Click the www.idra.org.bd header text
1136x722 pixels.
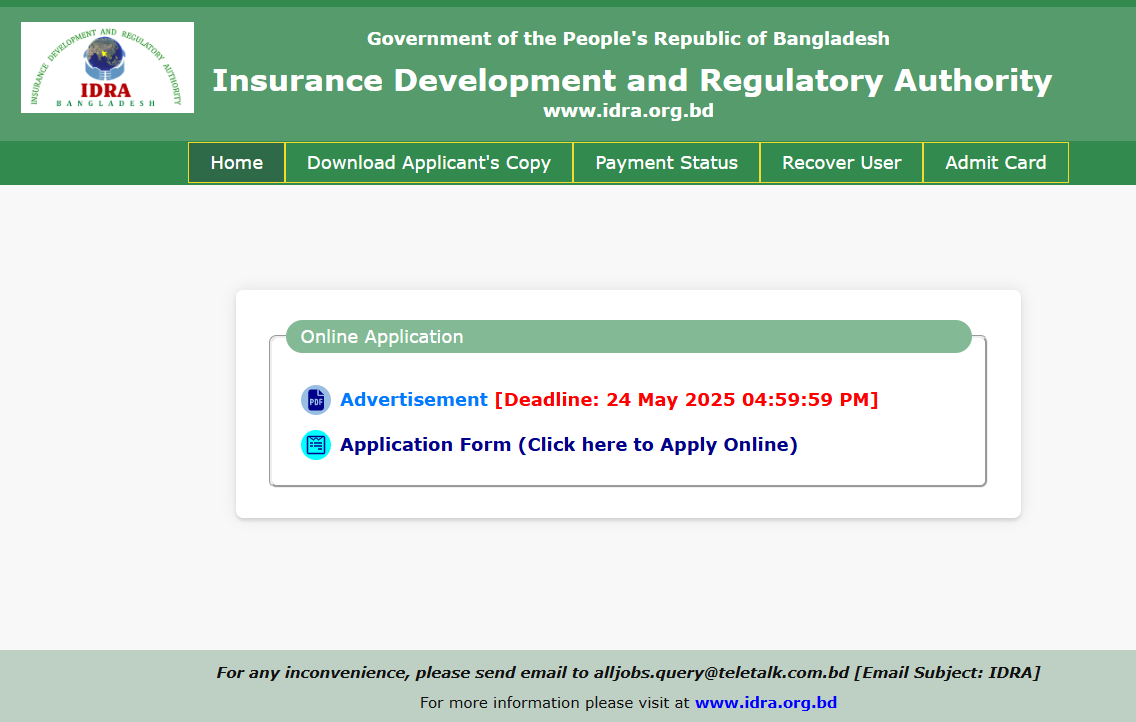click(629, 111)
